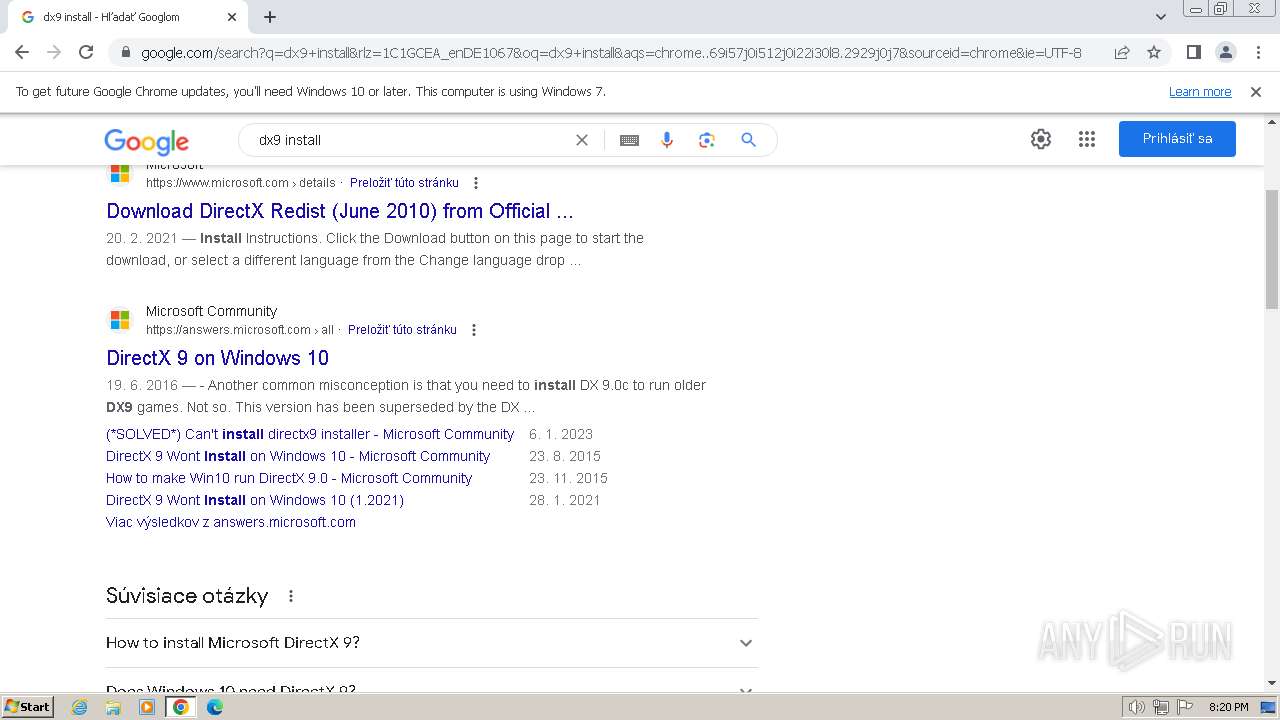The width and height of the screenshot is (1280, 720).
Task: Click the Prihlásiť sa sign-in button
Action: 1177,139
